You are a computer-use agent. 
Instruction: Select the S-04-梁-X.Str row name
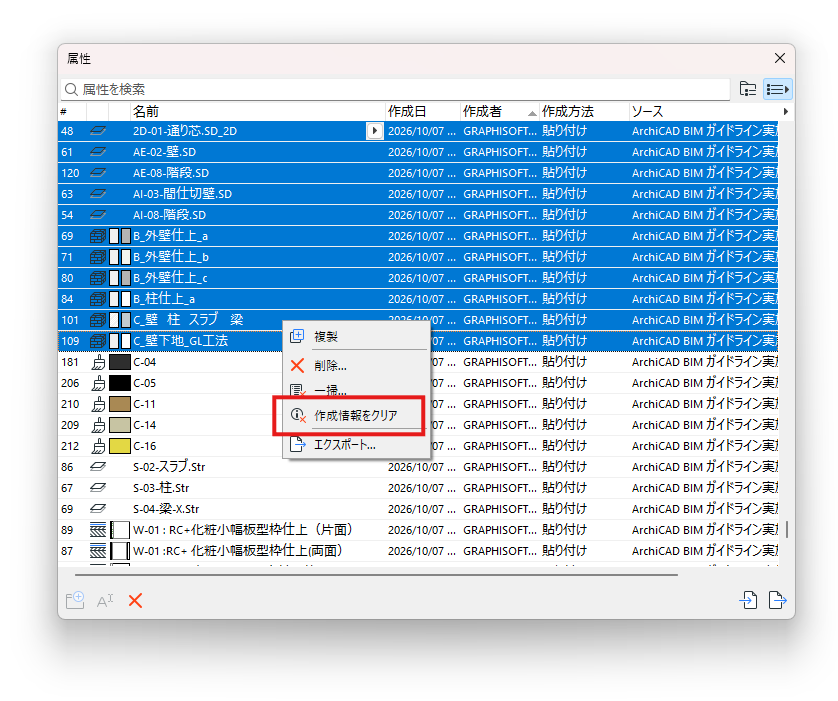pyautogui.click(x=166, y=509)
